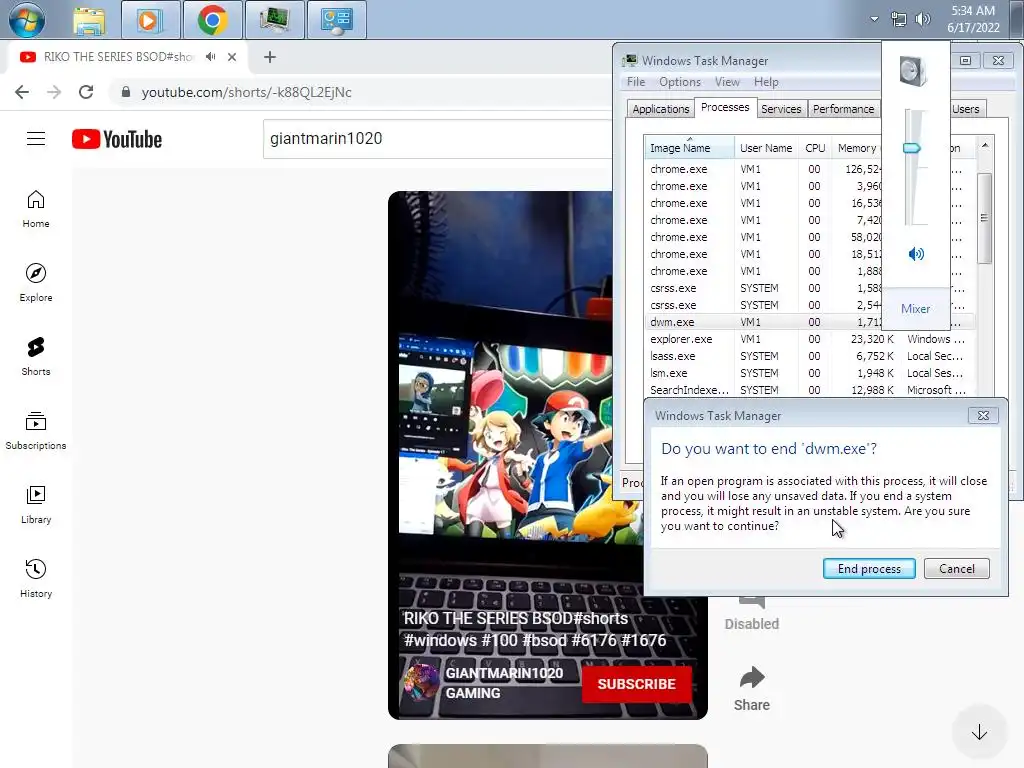The height and width of the screenshot is (768, 1024).
Task: Switch to the Applications tab
Action: 660,109
